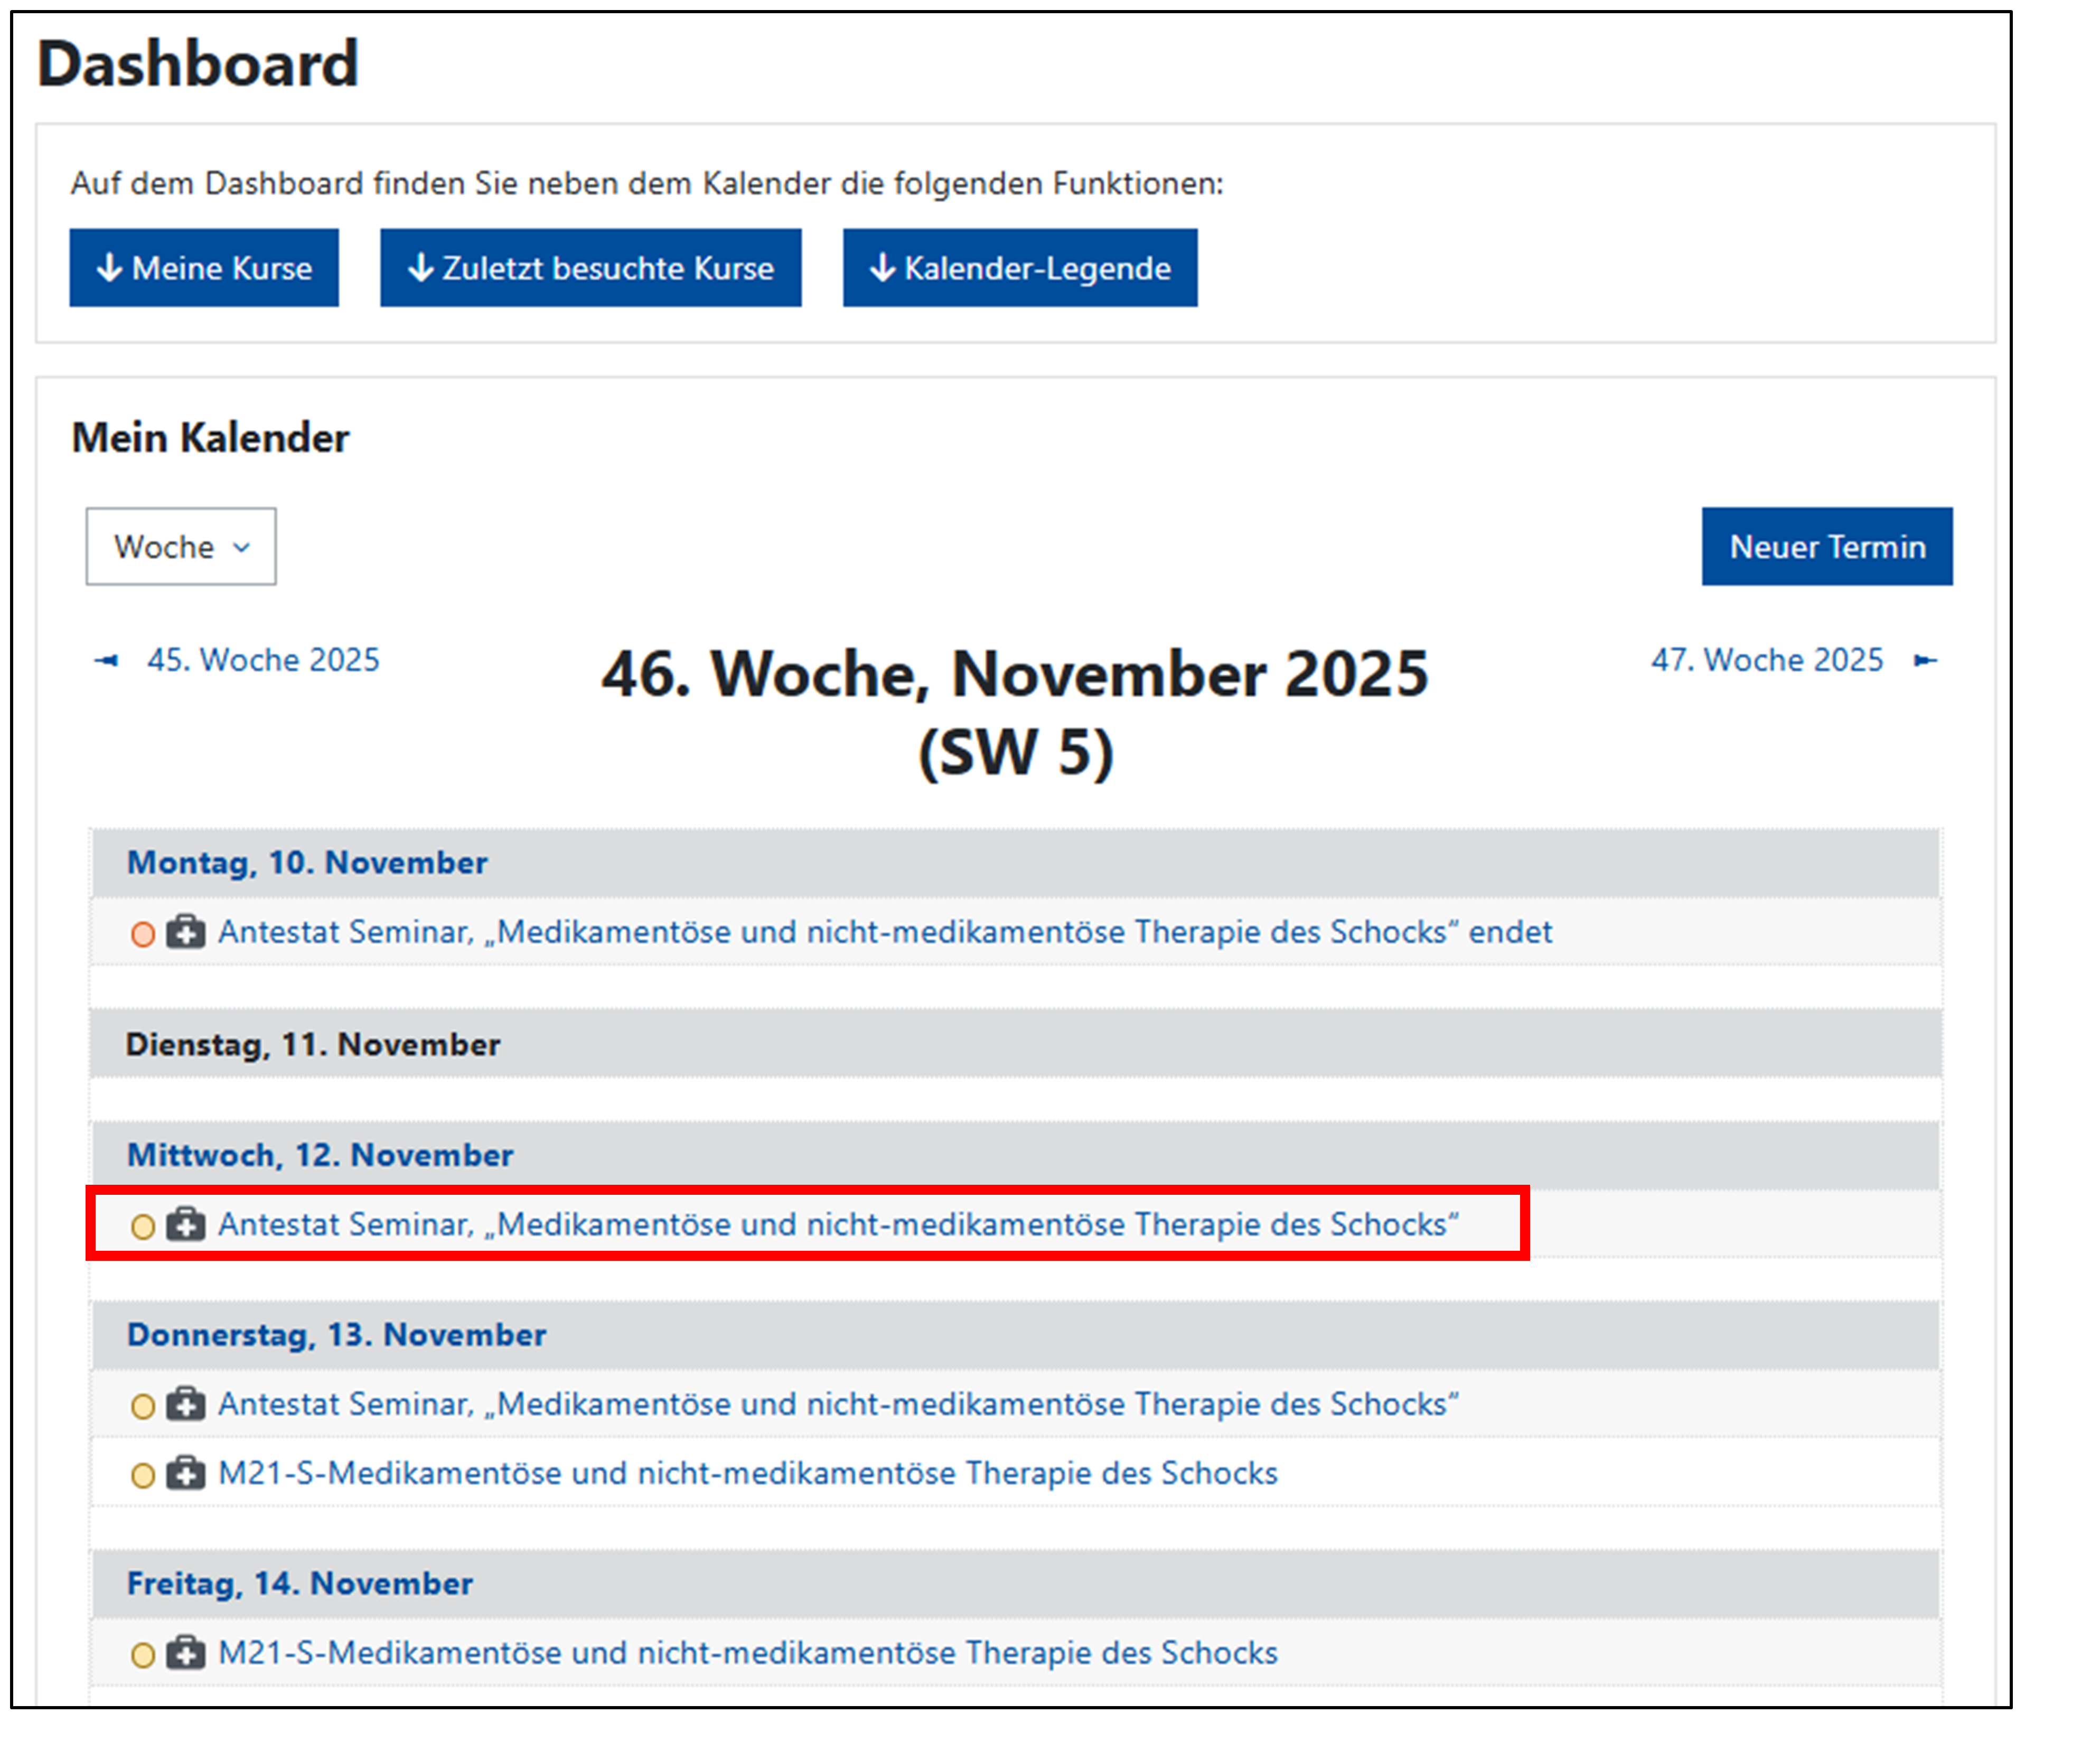Jump to Zuletzt besuchte Kurse section

590,268
